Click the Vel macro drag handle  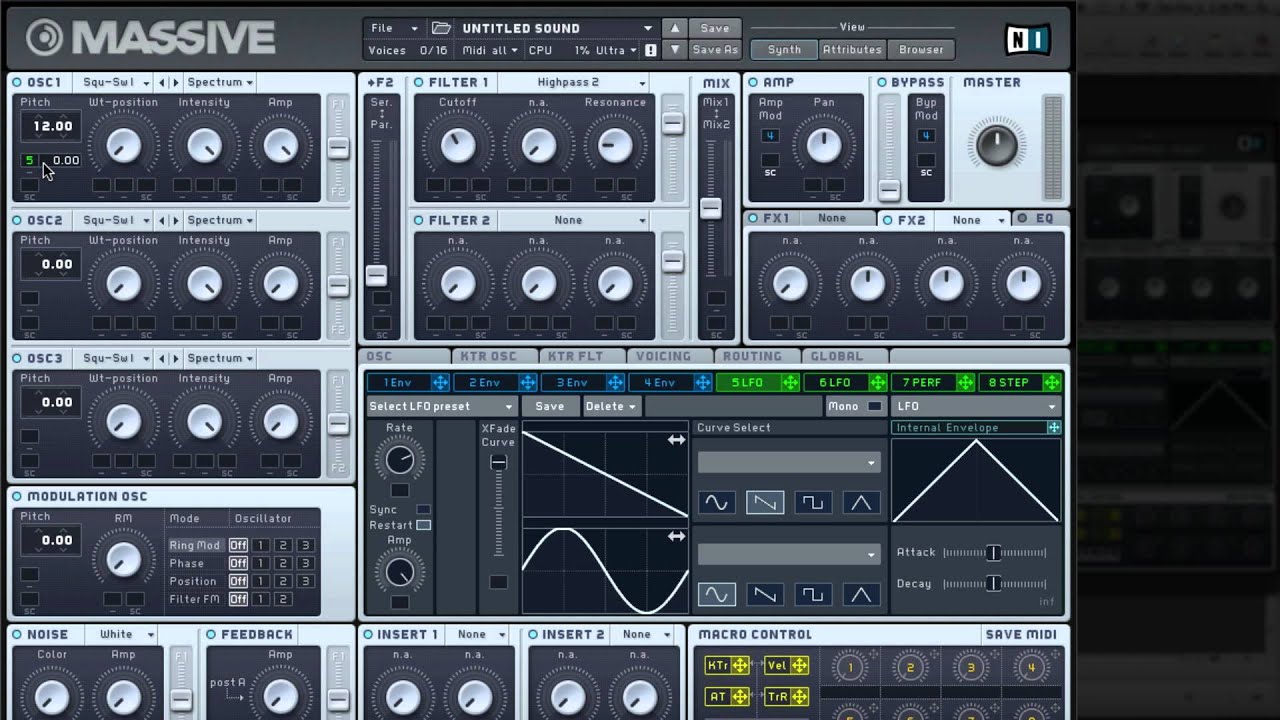(x=799, y=666)
